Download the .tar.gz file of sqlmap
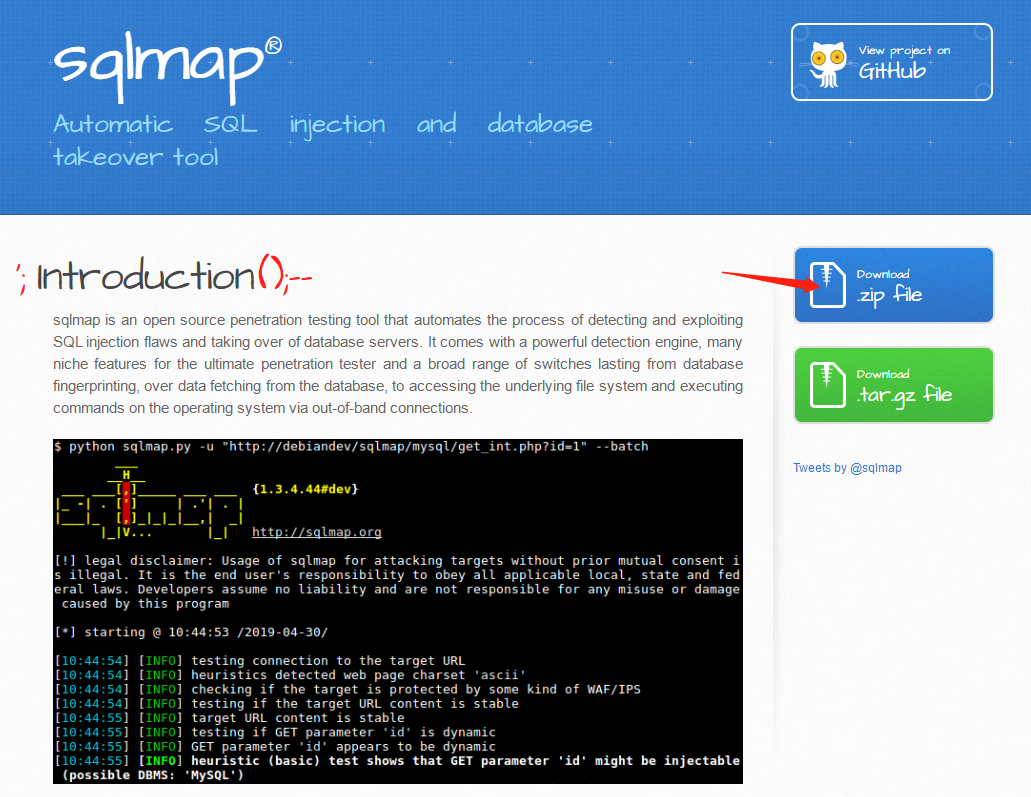 (893, 384)
